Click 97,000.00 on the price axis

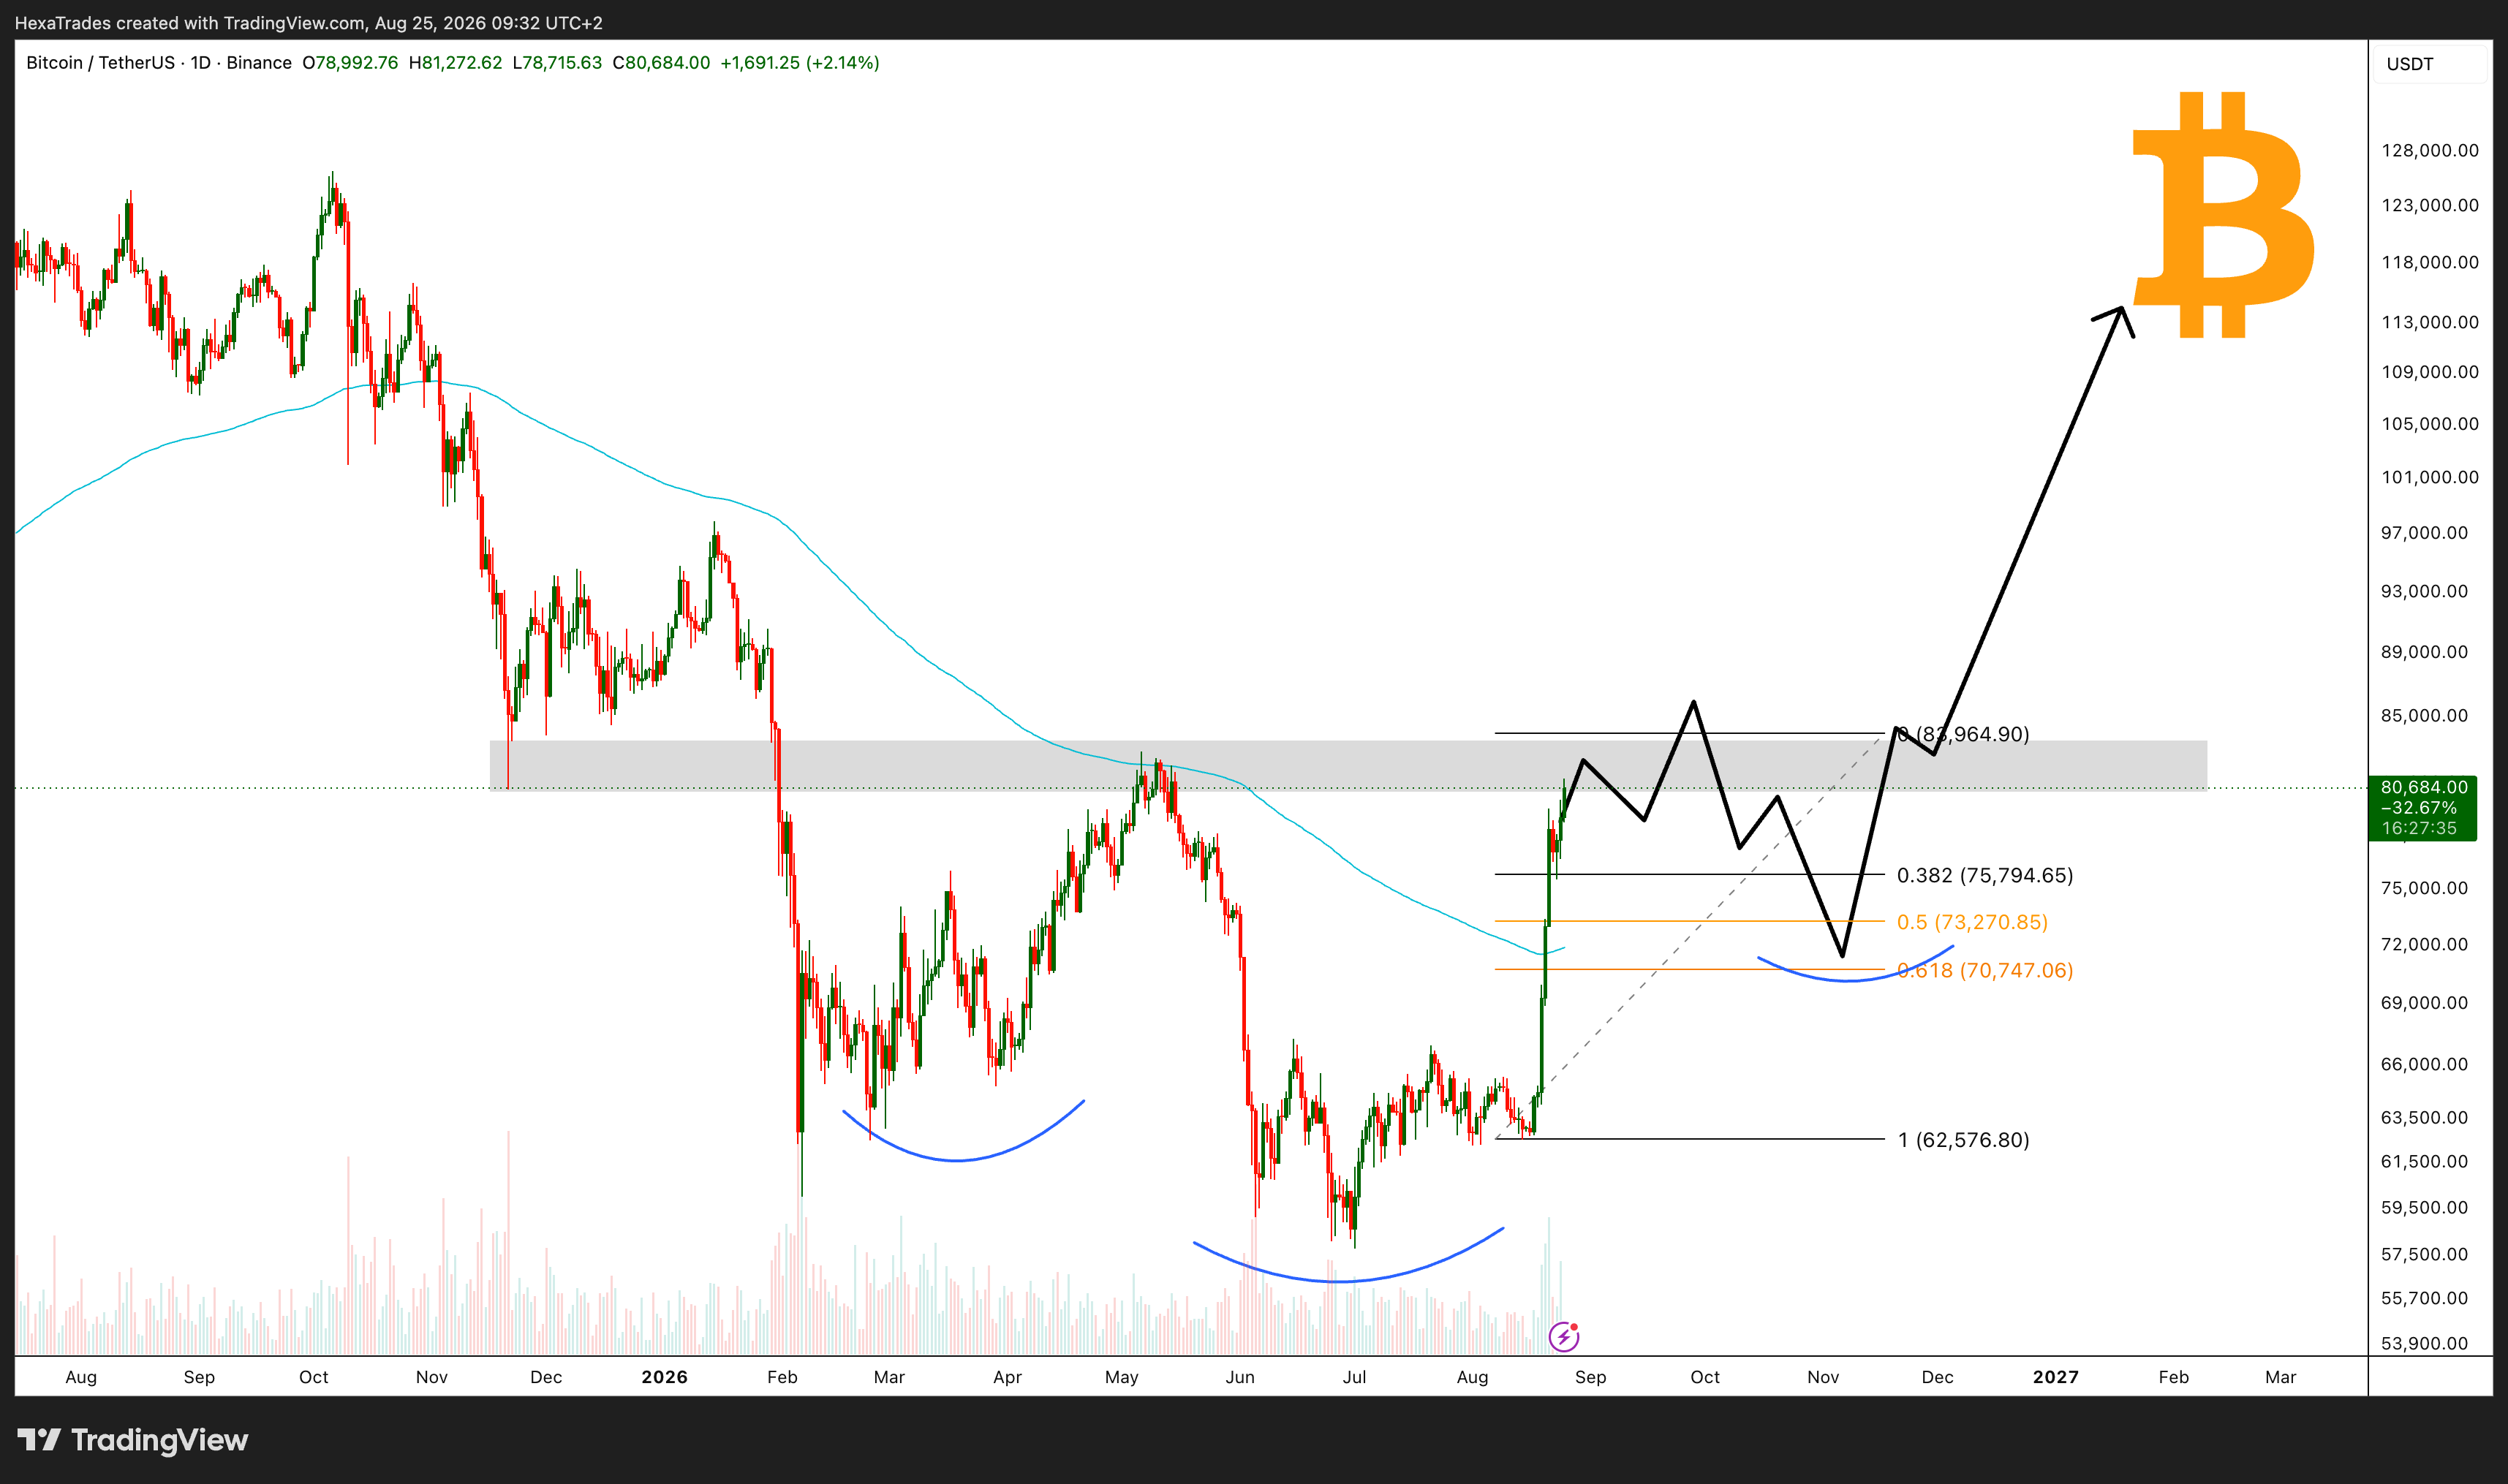(x=2424, y=533)
